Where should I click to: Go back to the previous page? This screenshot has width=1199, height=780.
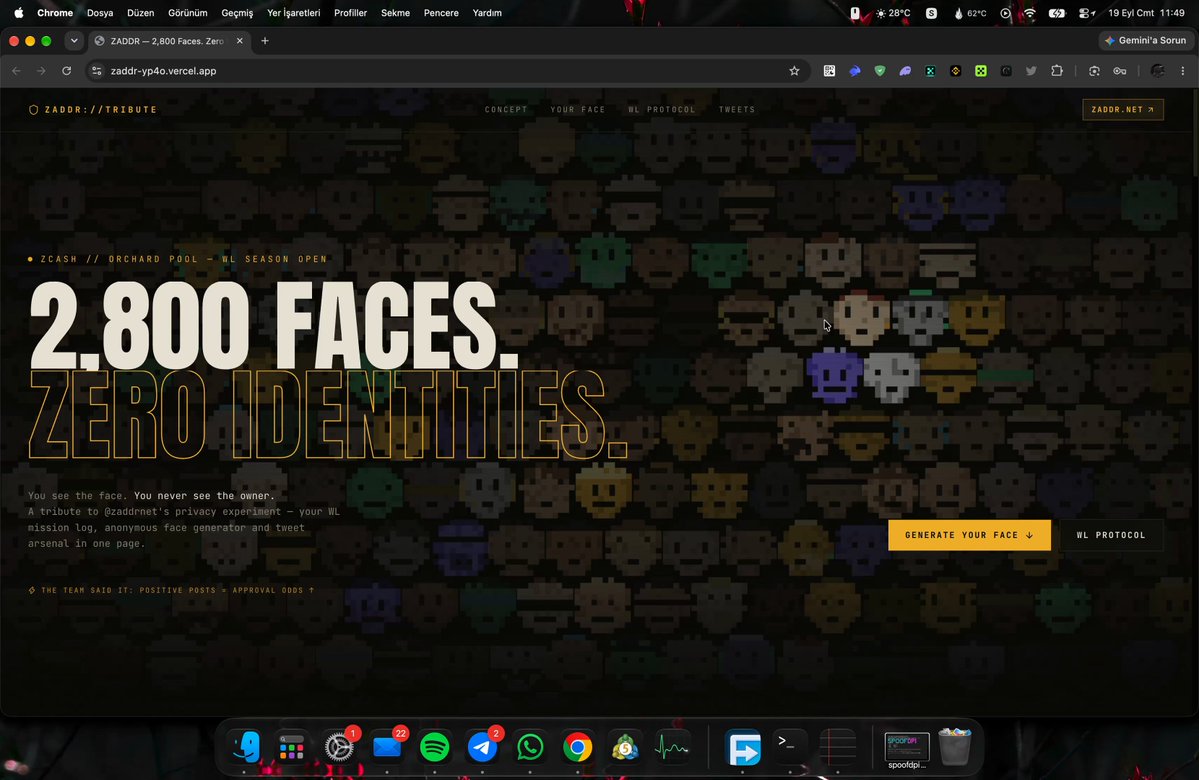click(17, 71)
